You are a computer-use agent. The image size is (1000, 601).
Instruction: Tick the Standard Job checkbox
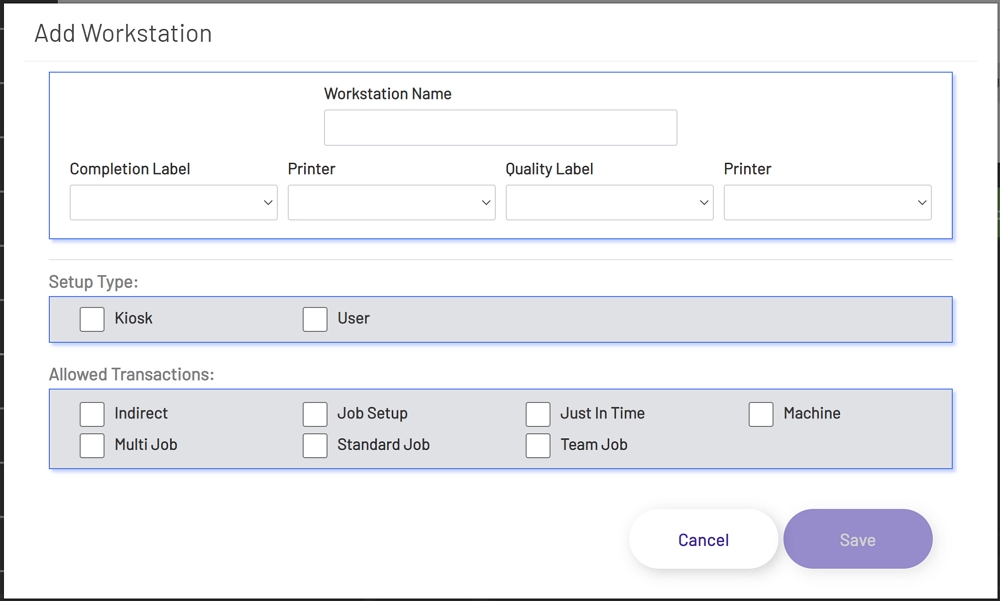click(x=315, y=445)
